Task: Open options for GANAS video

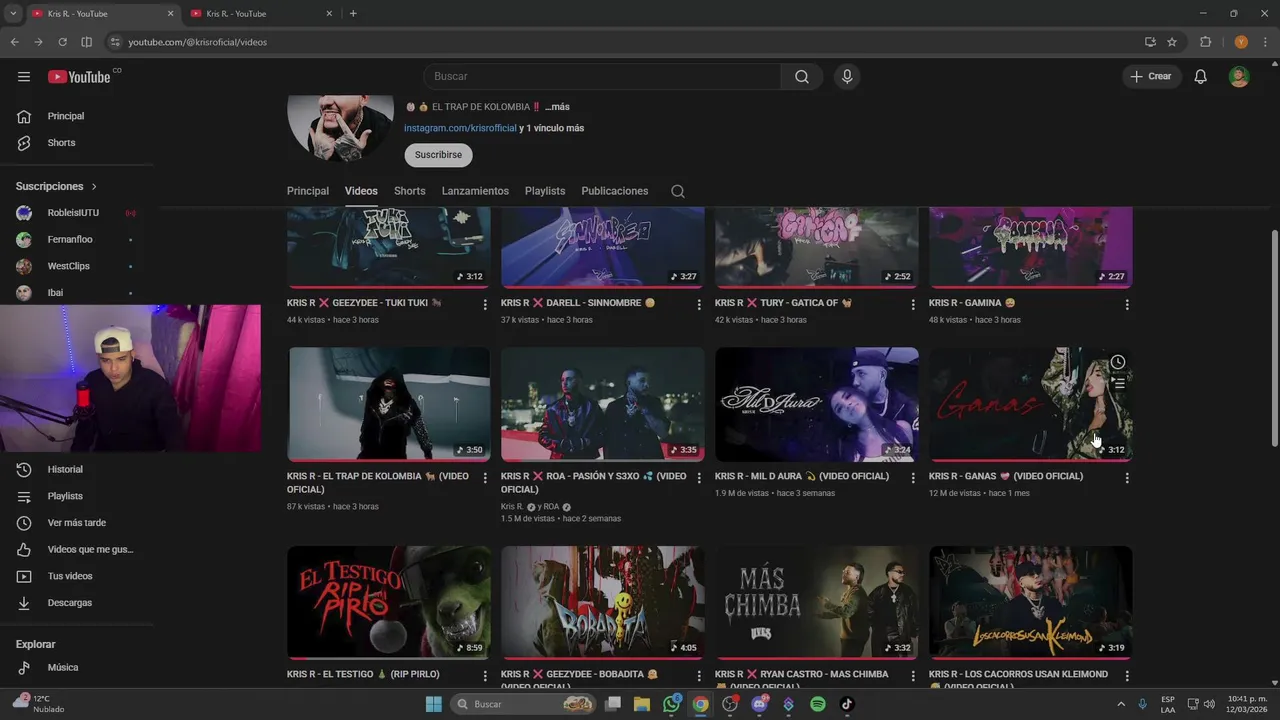Action: (x=1127, y=478)
